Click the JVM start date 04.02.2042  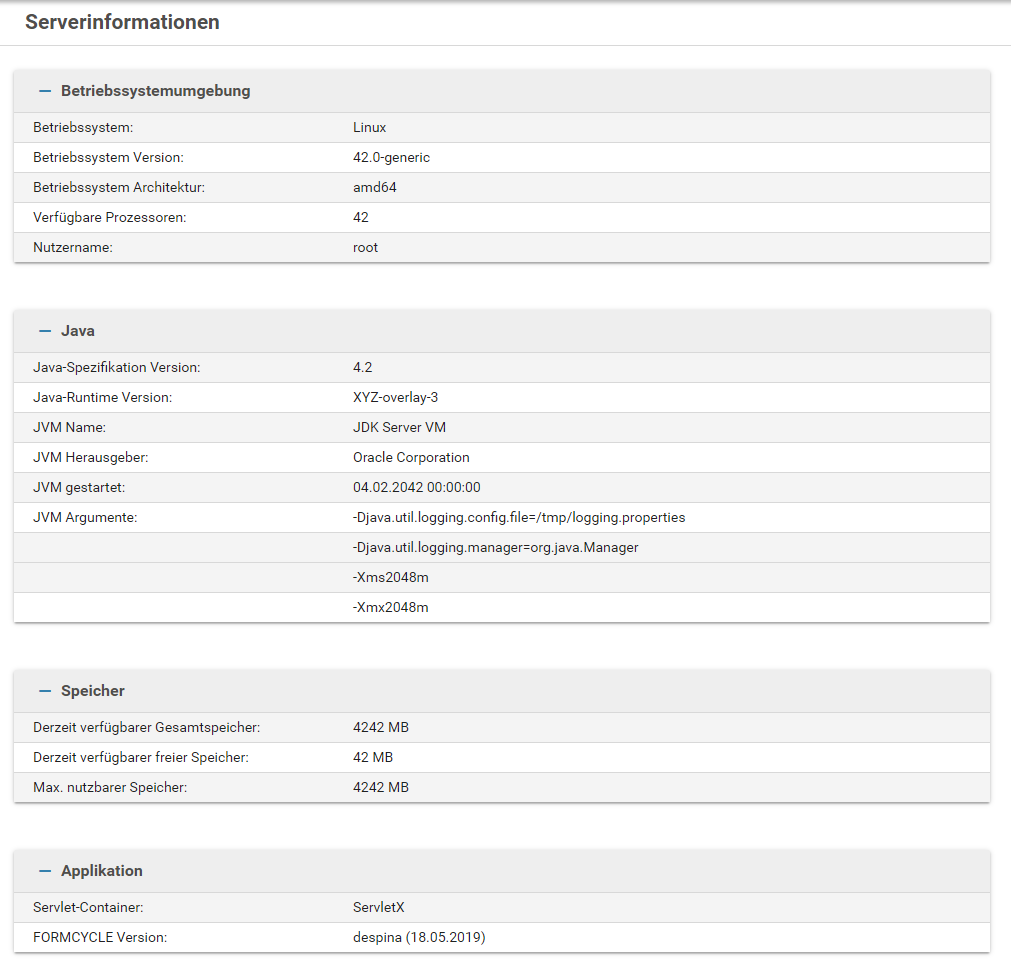pos(417,488)
